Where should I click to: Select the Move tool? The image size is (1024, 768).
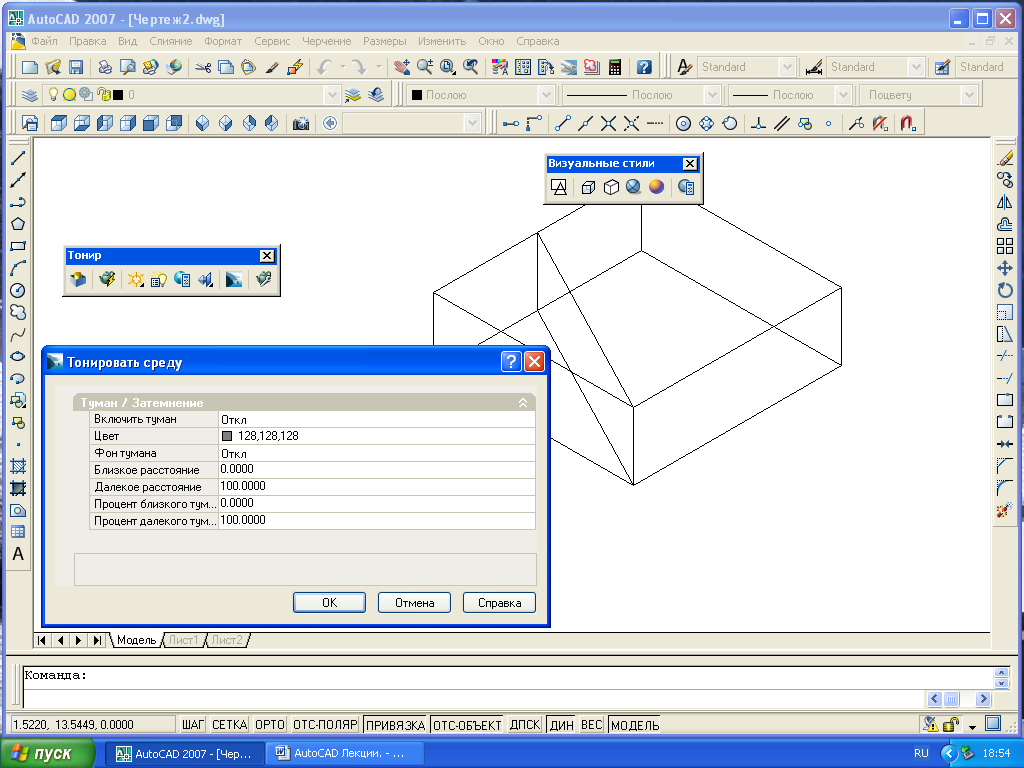click(1005, 268)
